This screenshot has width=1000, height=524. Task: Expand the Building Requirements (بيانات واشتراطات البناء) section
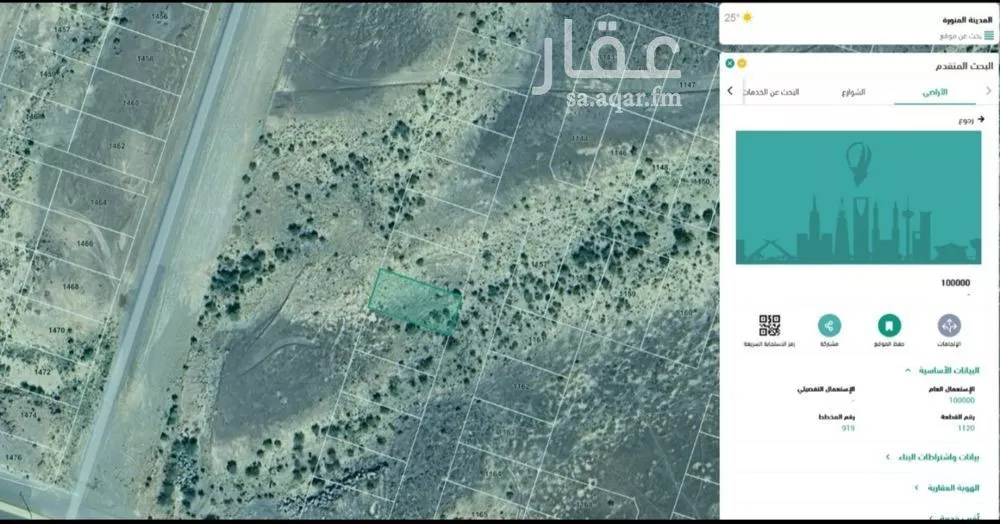887,457
